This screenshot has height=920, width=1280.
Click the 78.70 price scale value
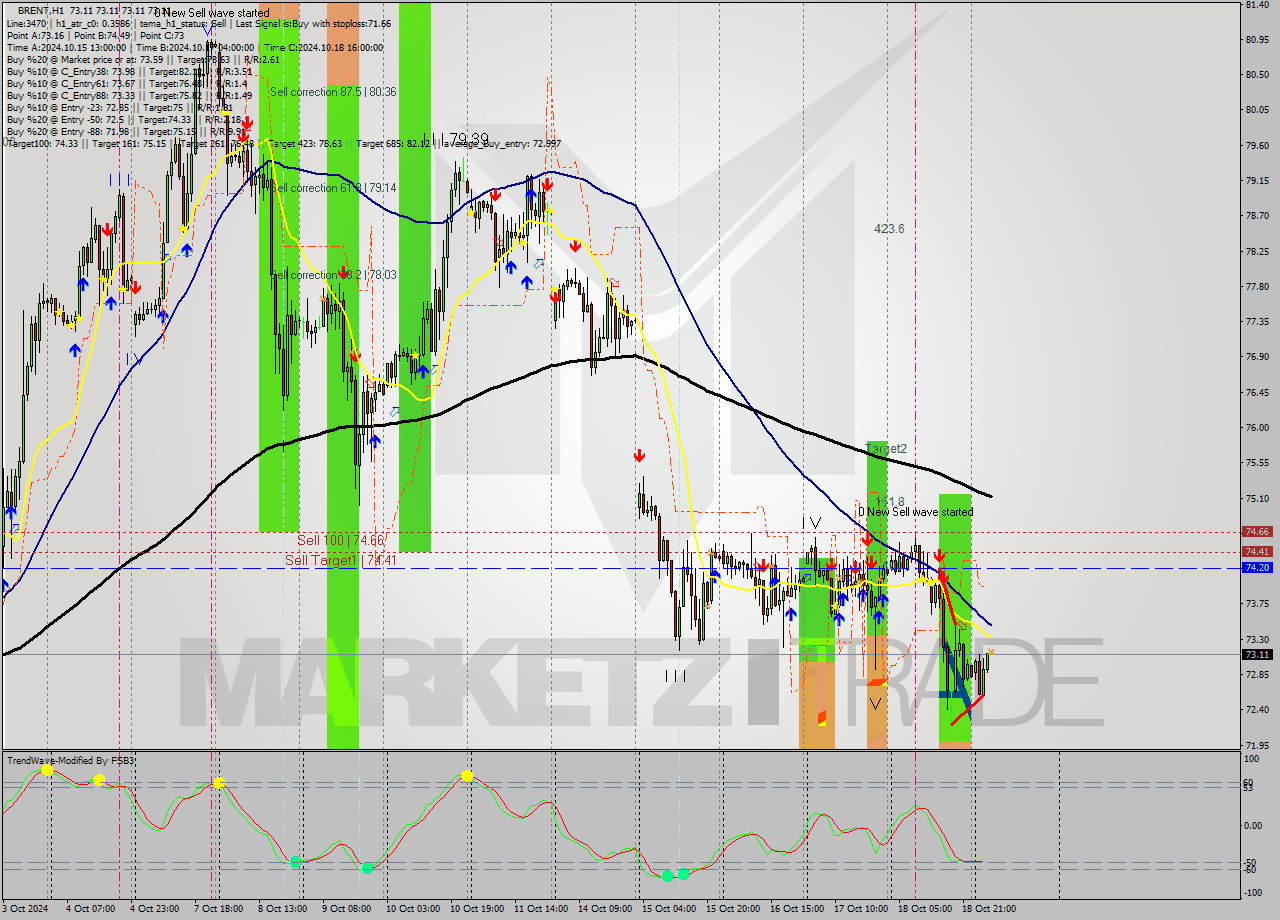[x=1257, y=216]
